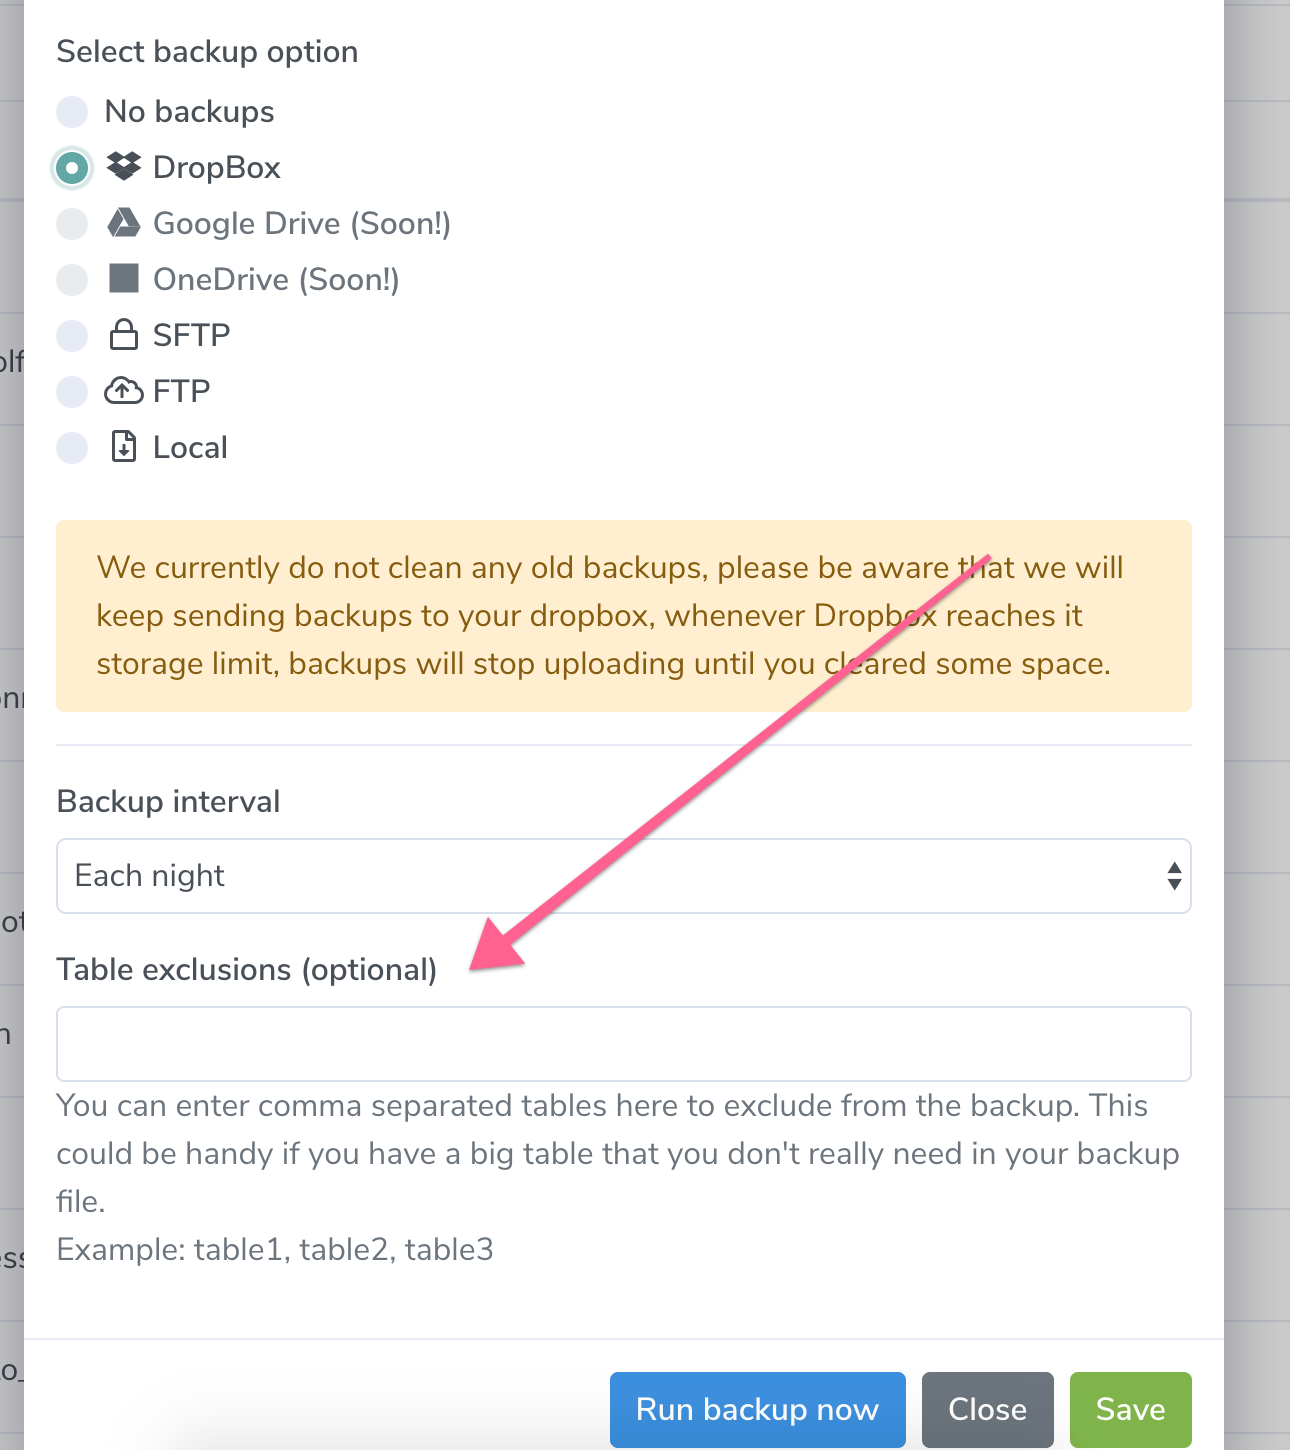The height and width of the screenshot is (1450, 1290).
Task: Click the Table exclusions (optional) label
Action: 247,970
